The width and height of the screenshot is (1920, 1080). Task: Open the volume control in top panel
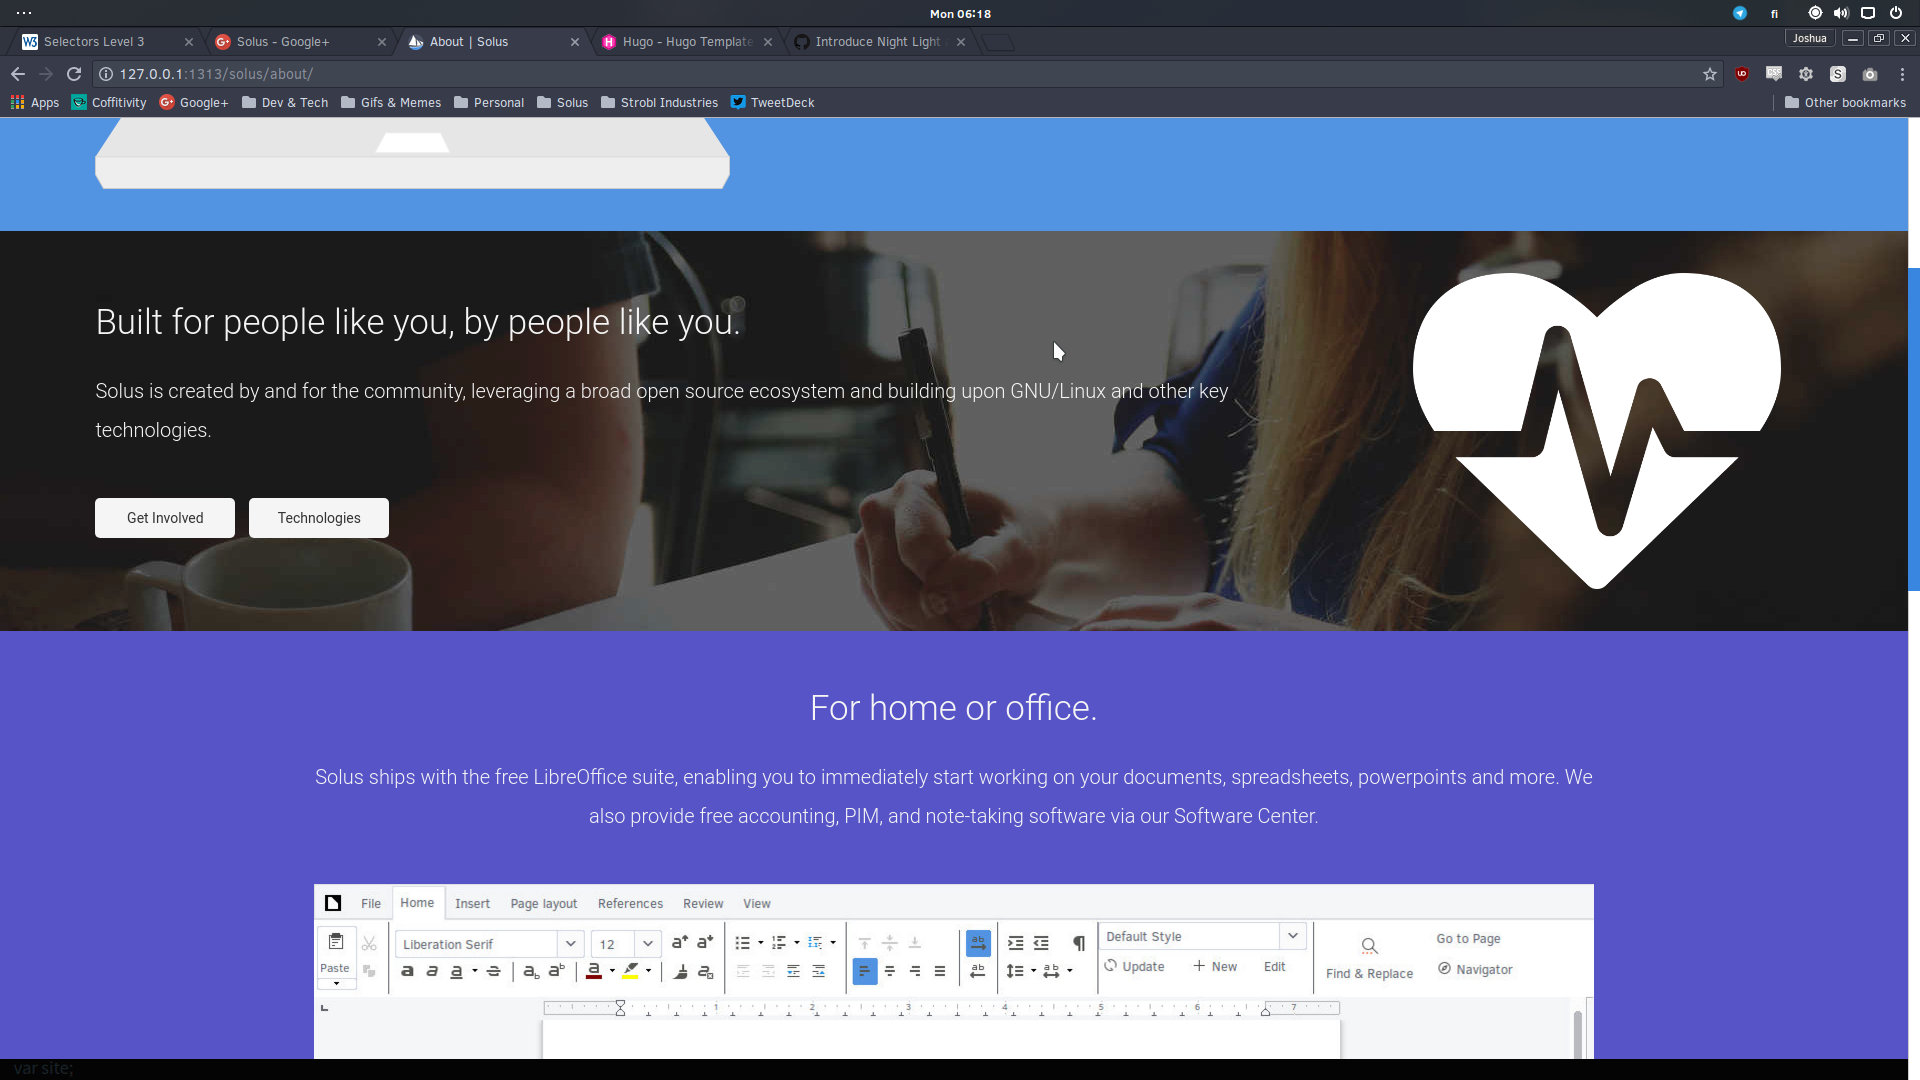(1841, 13)
